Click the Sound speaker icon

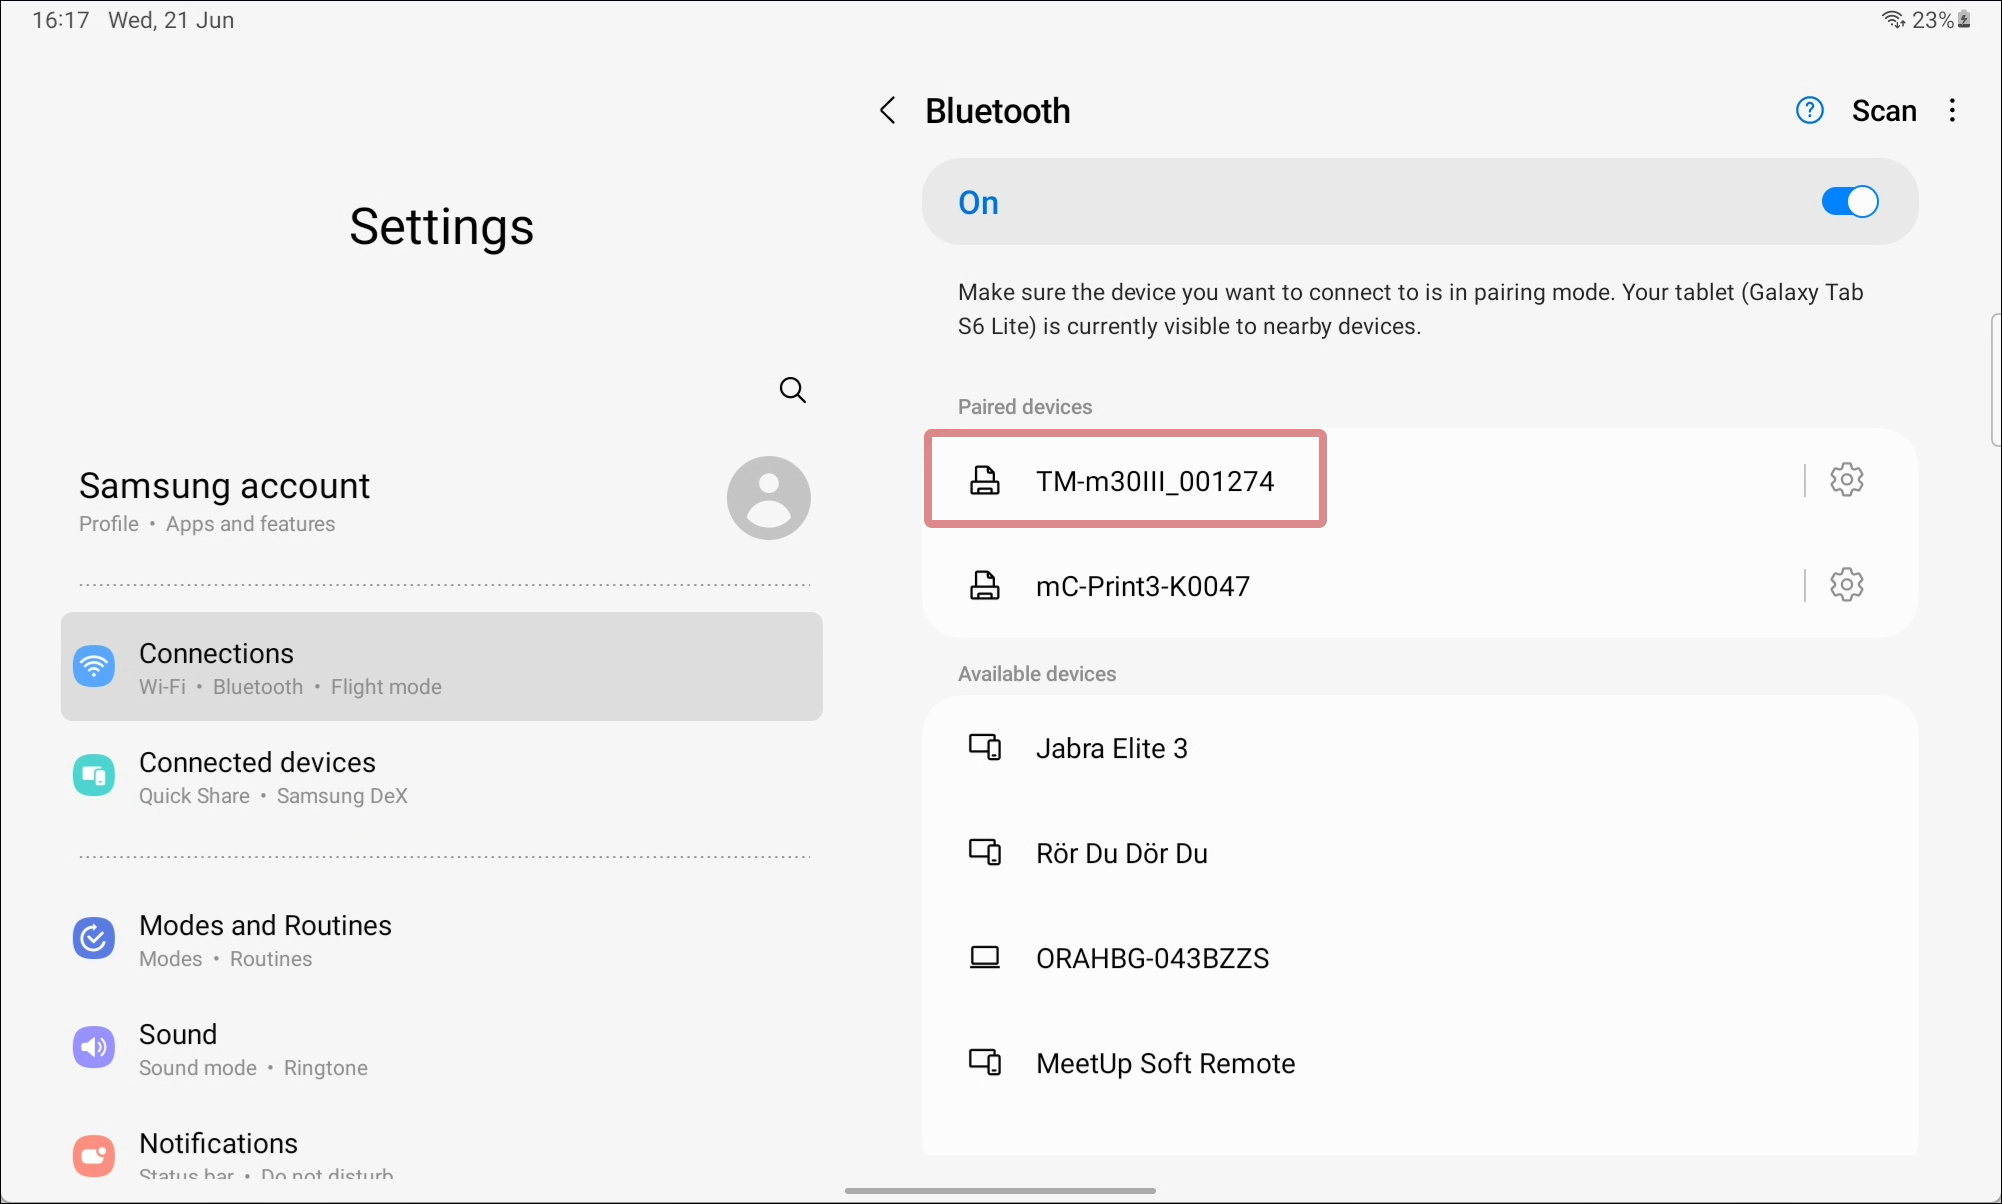coord(94,1047)
